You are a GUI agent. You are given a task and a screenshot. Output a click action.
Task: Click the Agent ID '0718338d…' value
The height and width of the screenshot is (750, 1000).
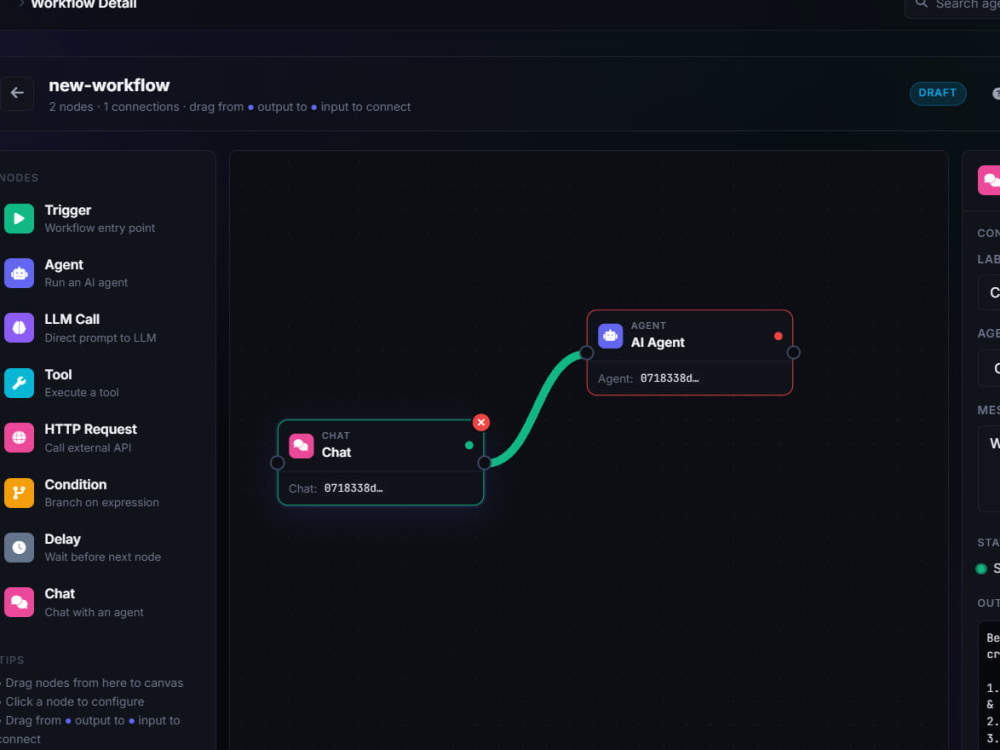click(669, 378)
